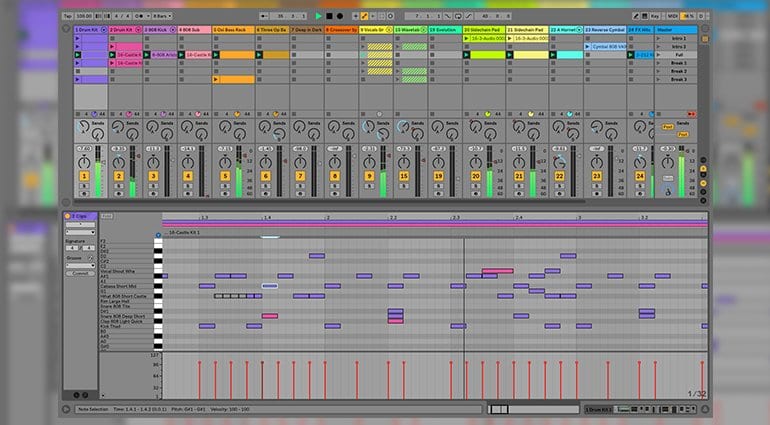The height and width of the screenshot is (425, 770).
Task: Switch on MIDI Map Mode
Action: (x=672, y=16)
